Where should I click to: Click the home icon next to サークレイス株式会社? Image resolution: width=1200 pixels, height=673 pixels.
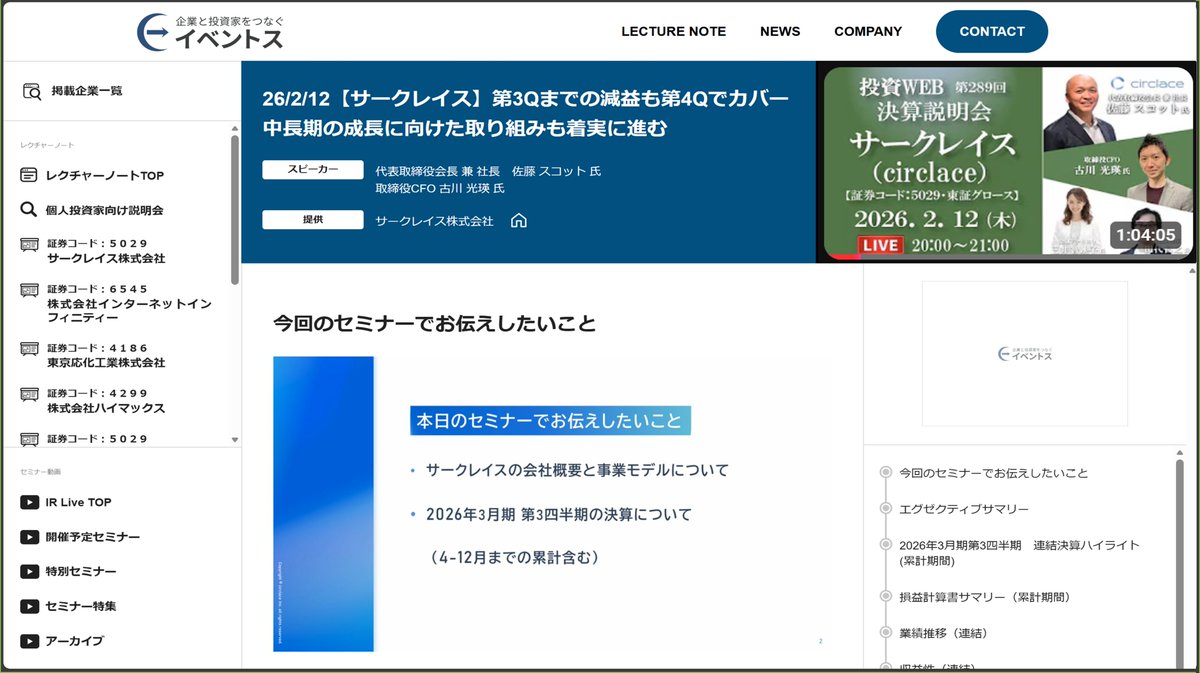[519, 222]
